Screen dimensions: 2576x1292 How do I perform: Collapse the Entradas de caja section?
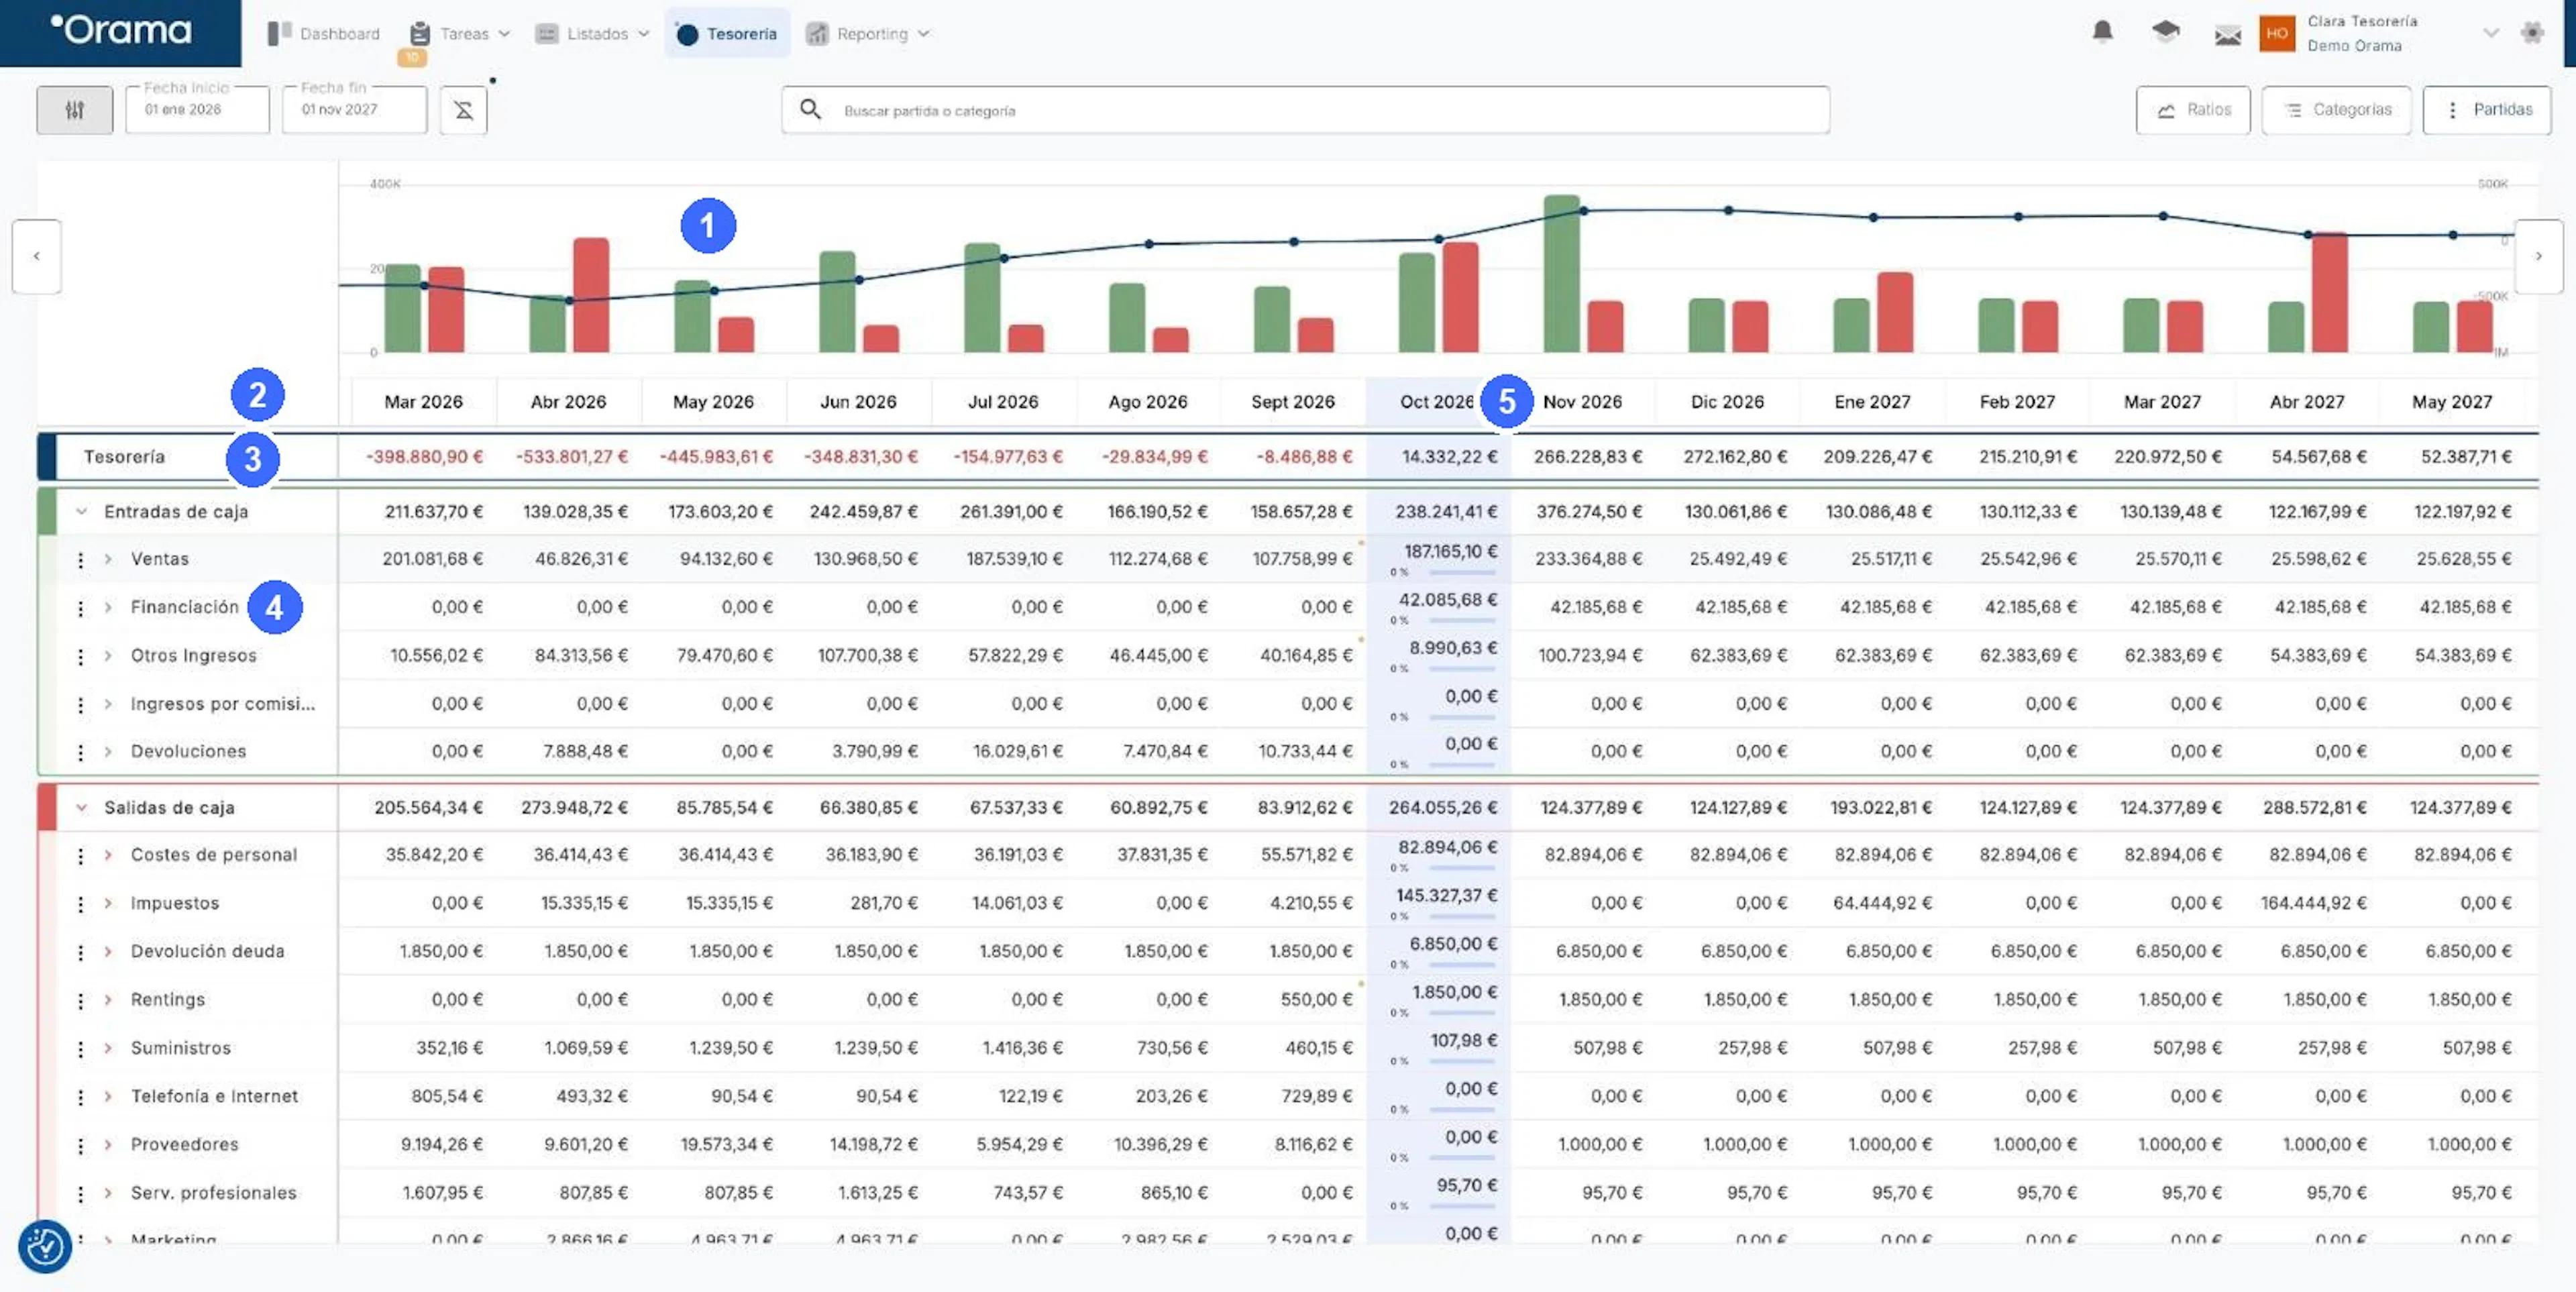[82, 512]
